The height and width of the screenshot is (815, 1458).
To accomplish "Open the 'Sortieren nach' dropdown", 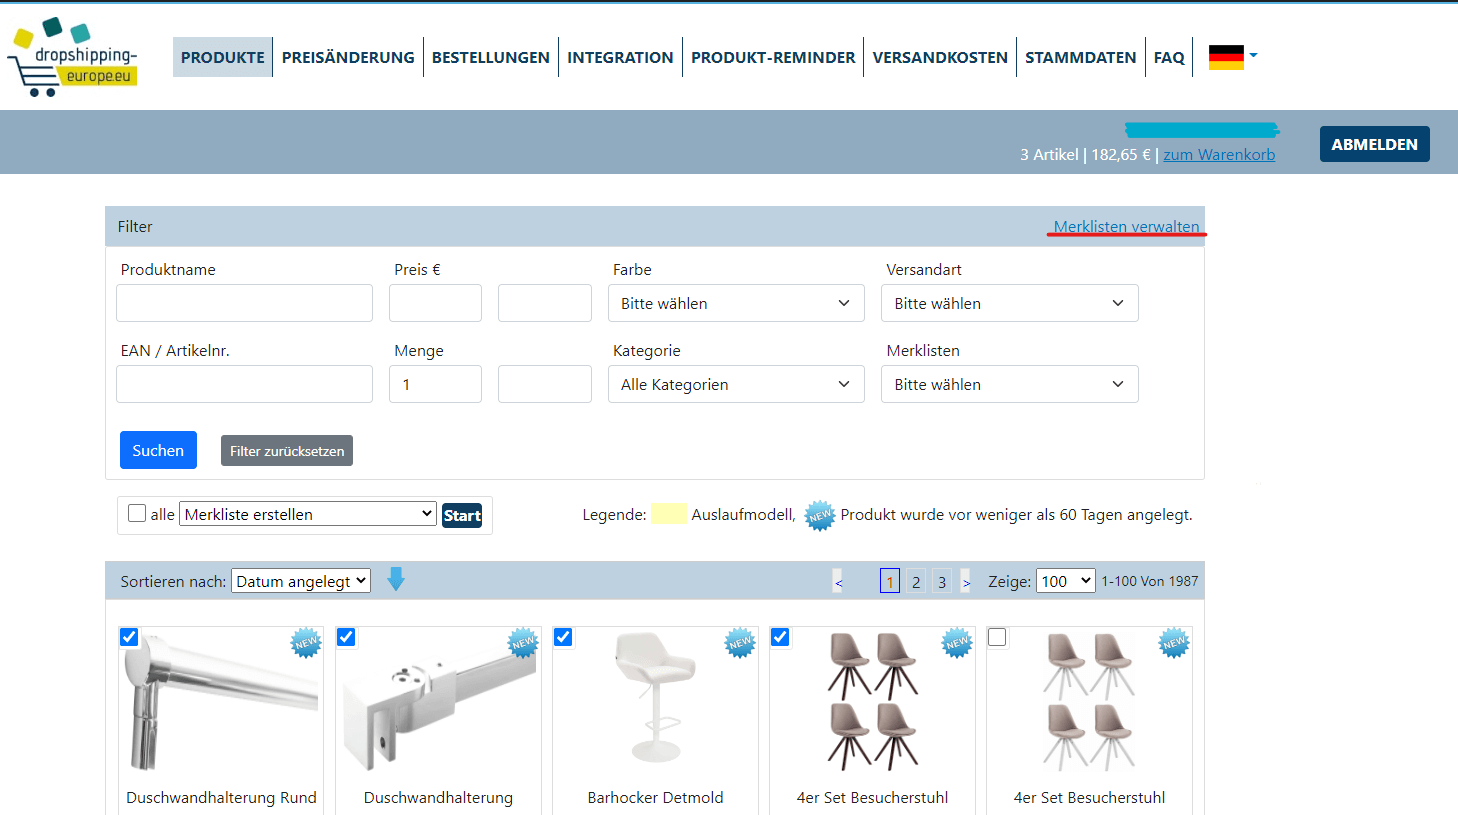I will click(301, 581).
